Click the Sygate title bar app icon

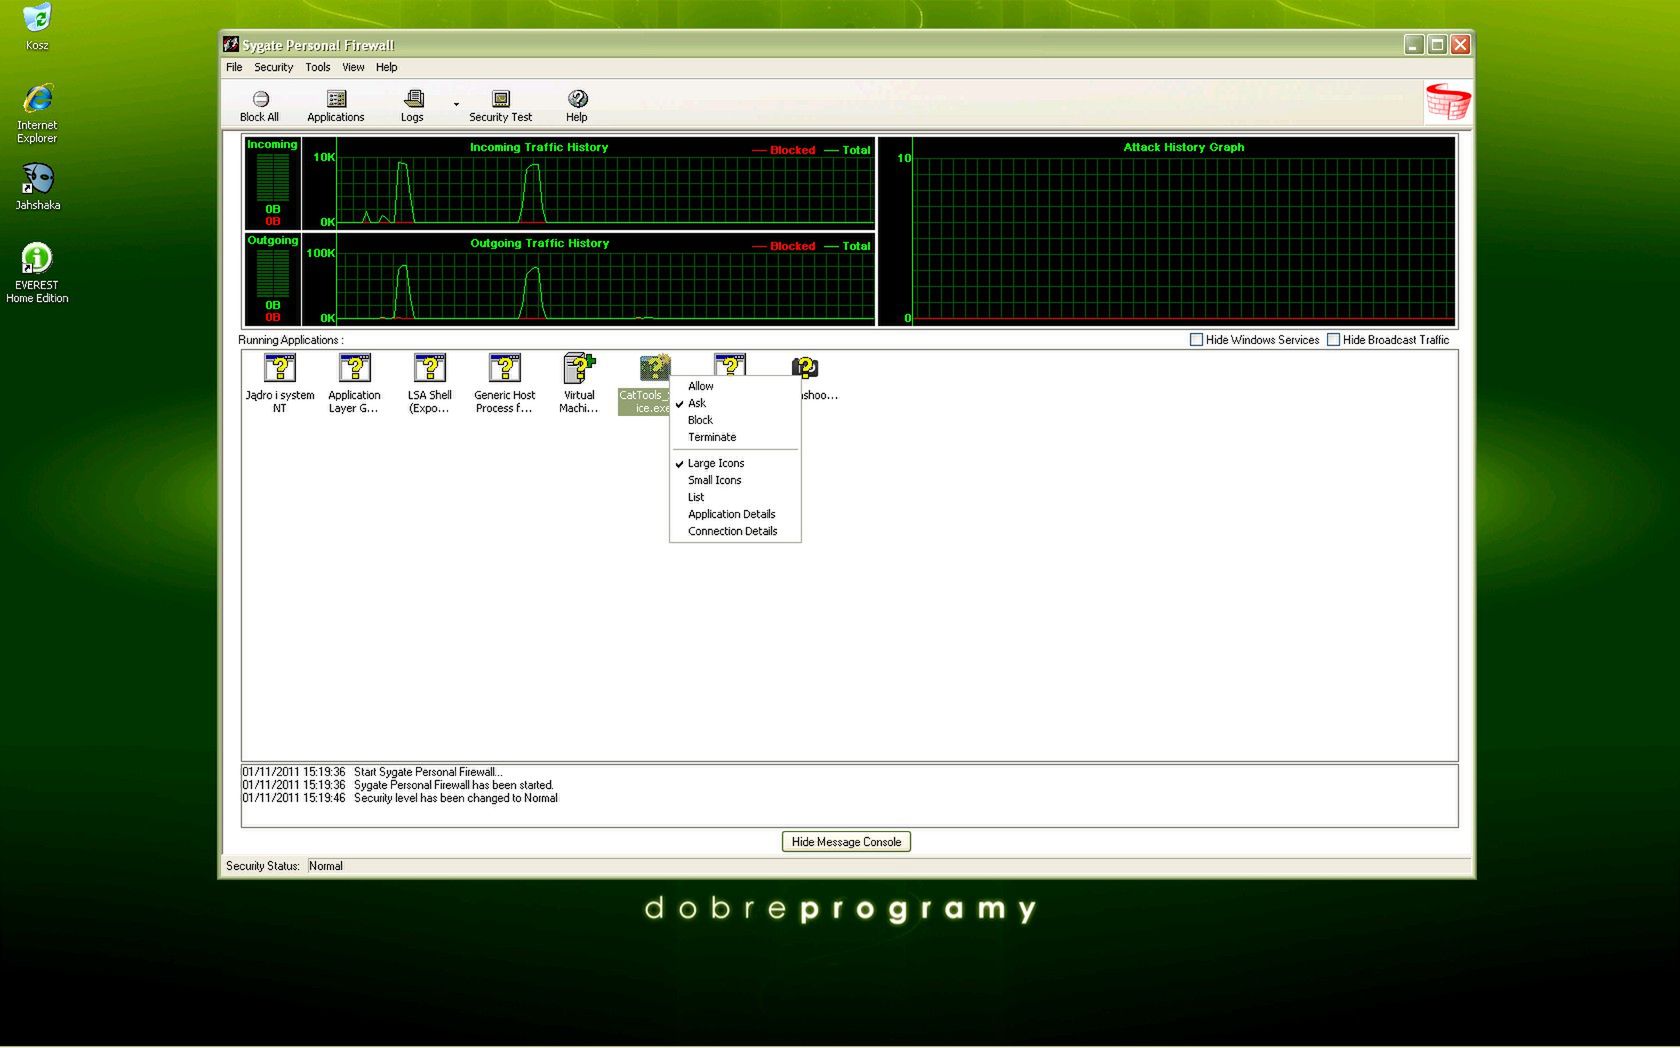[x=231, y=45]
